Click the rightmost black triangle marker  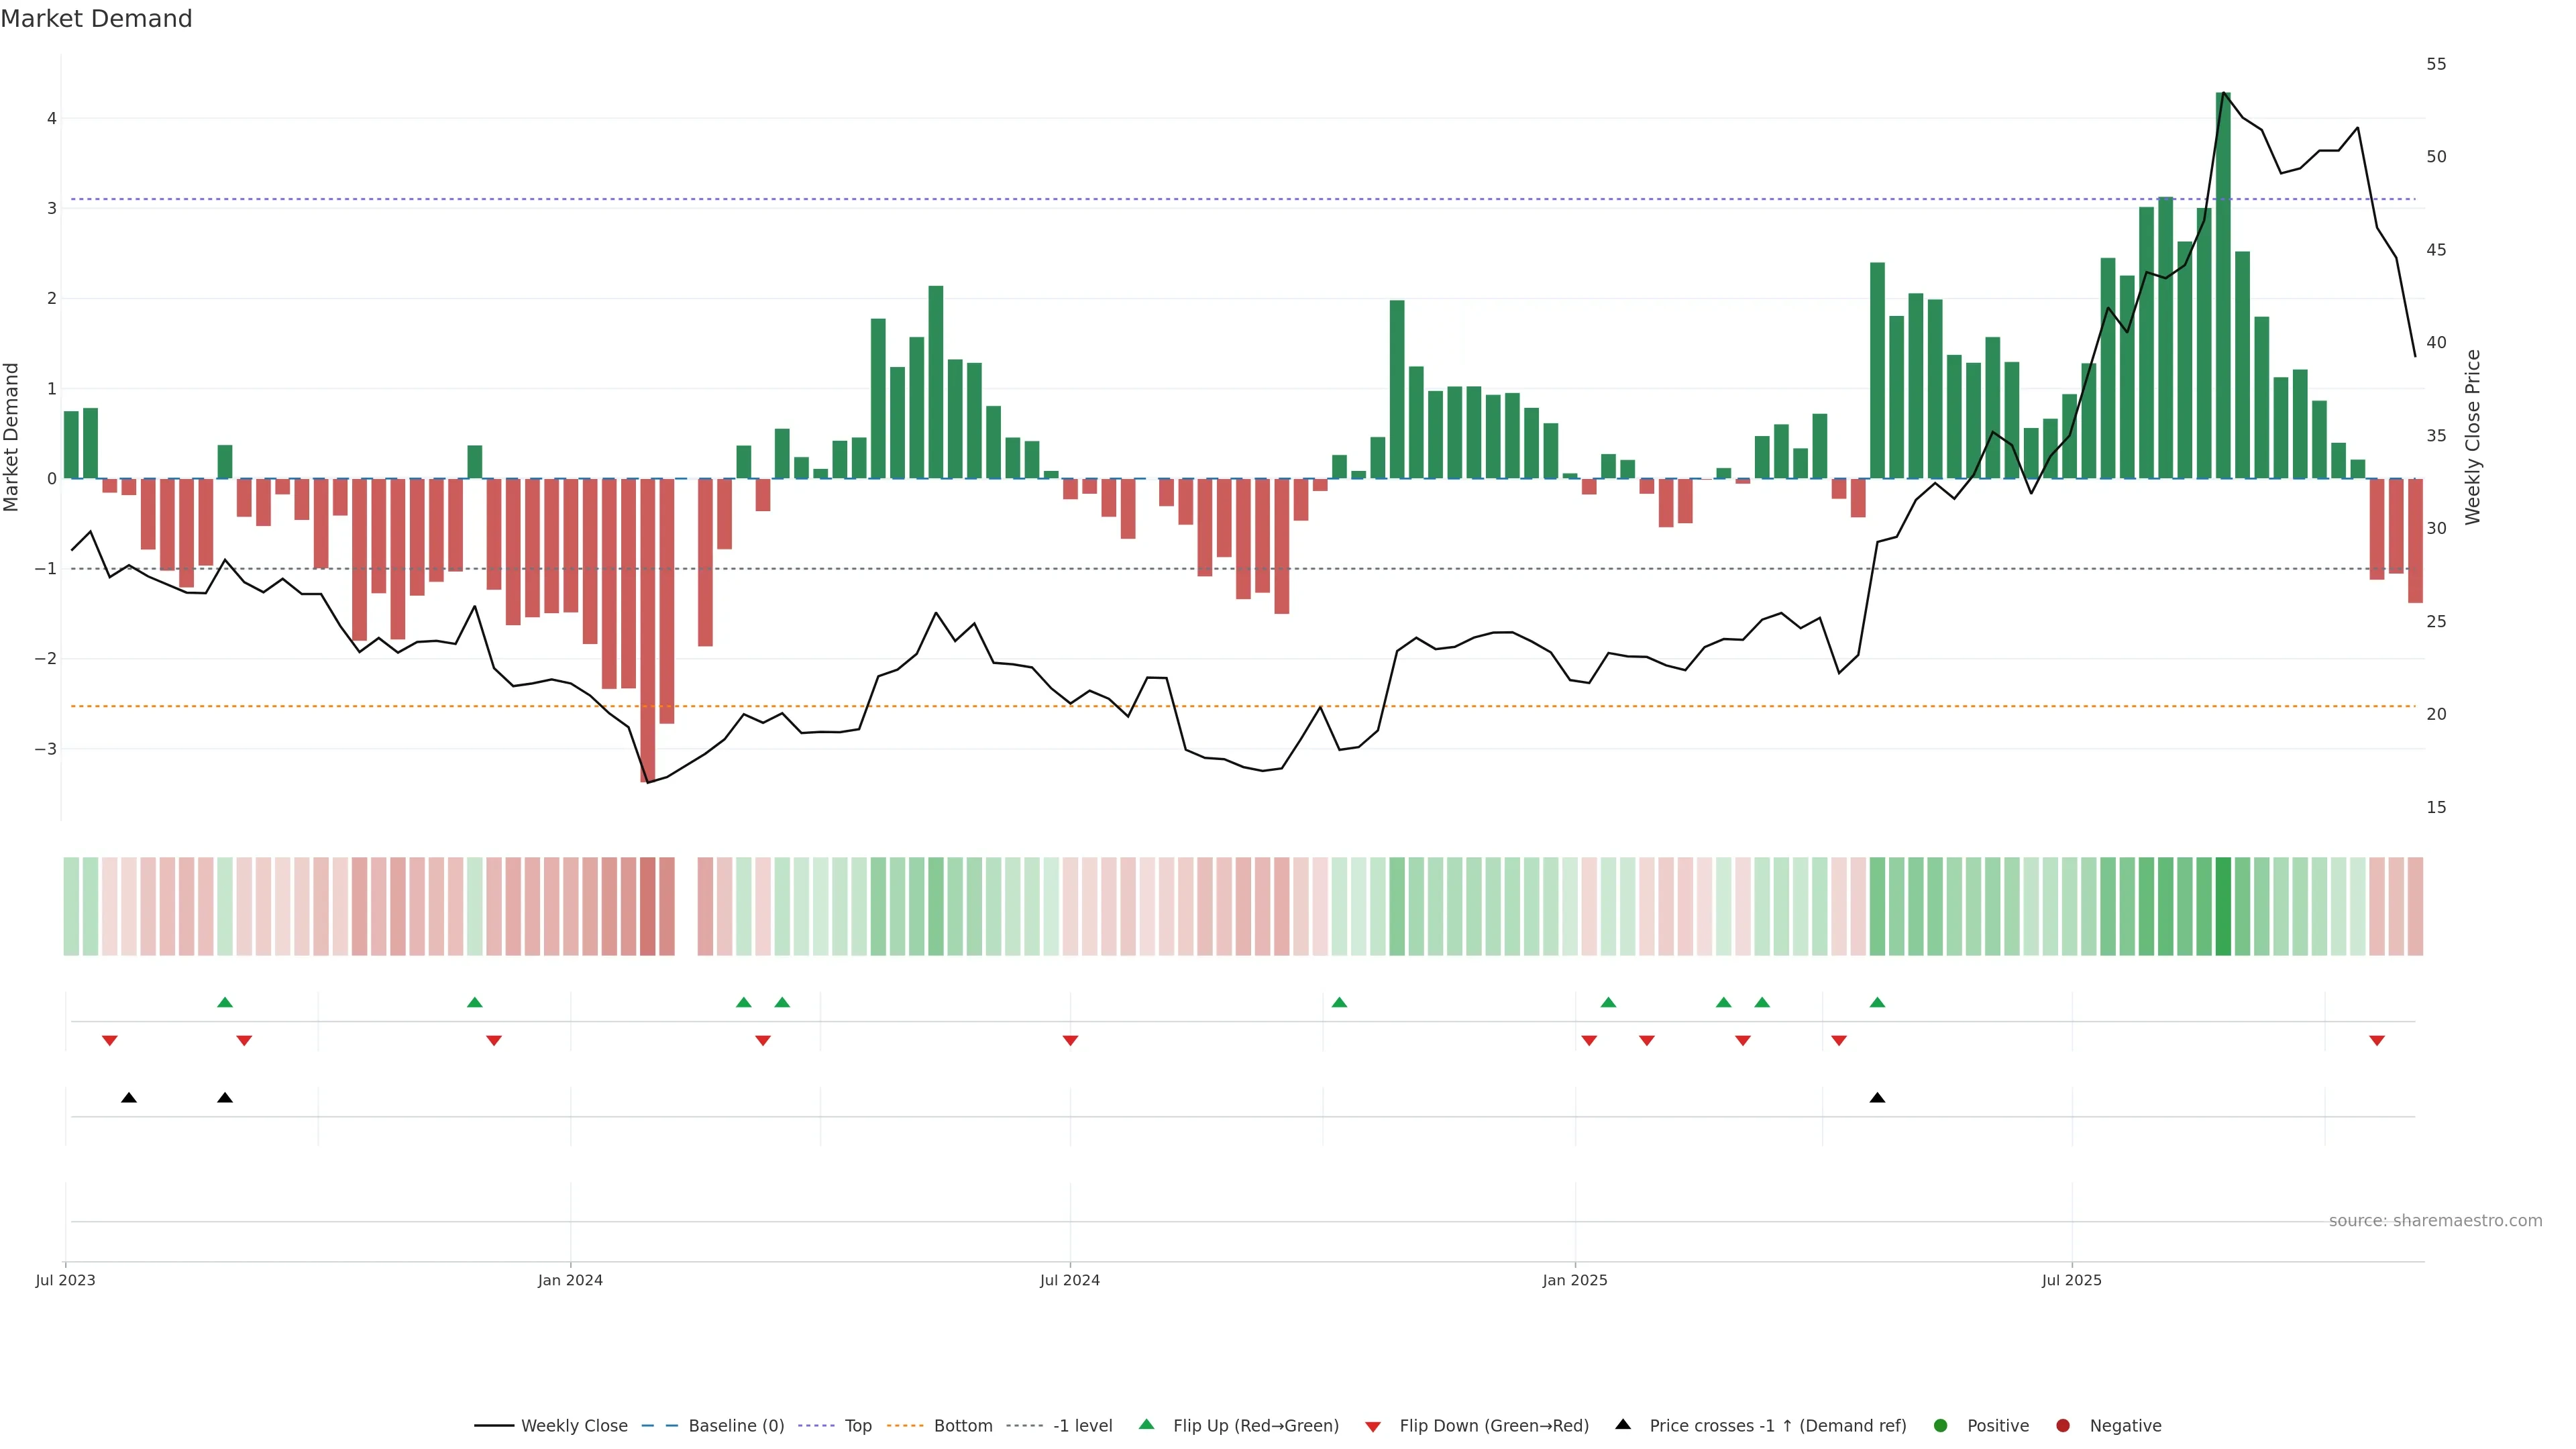[1877, 1098]
